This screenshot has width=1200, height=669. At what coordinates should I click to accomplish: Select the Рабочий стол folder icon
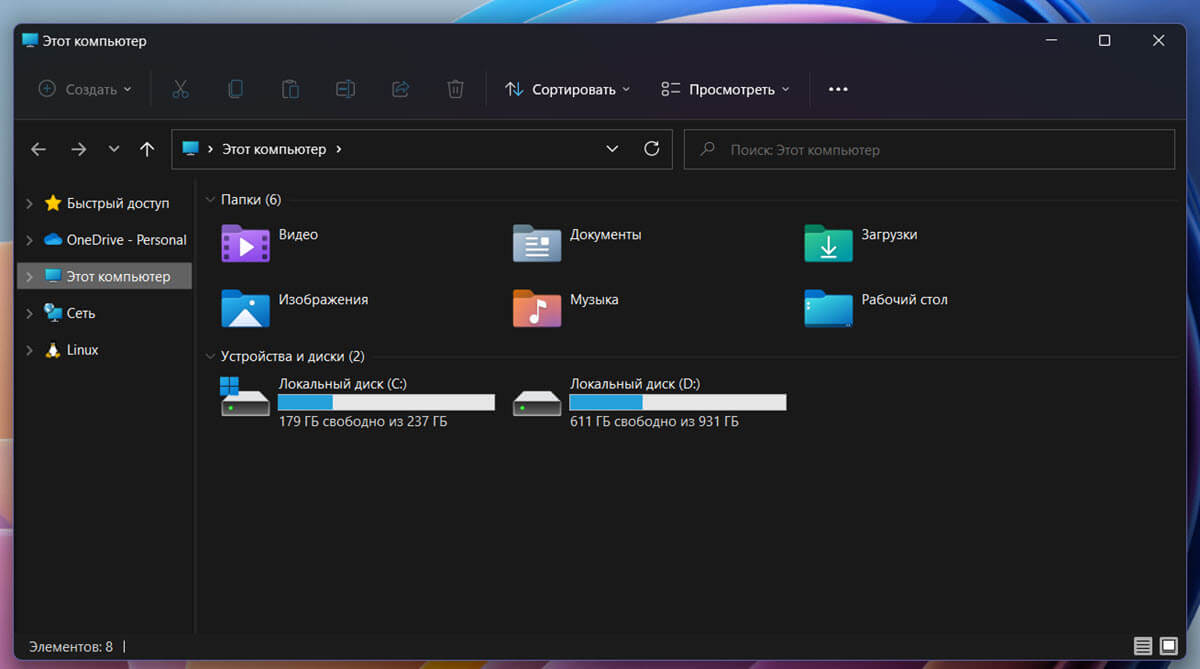click(828, 308)
